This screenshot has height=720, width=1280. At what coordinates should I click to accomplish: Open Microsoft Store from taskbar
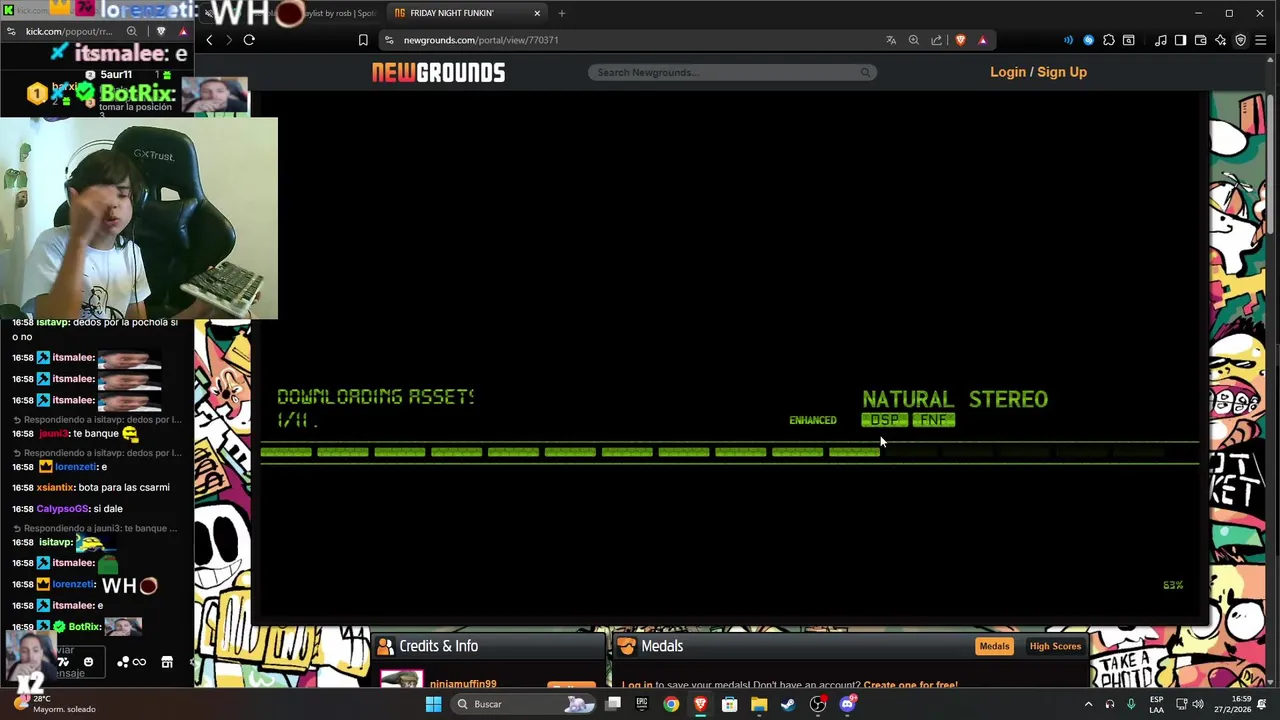point(730,704)
